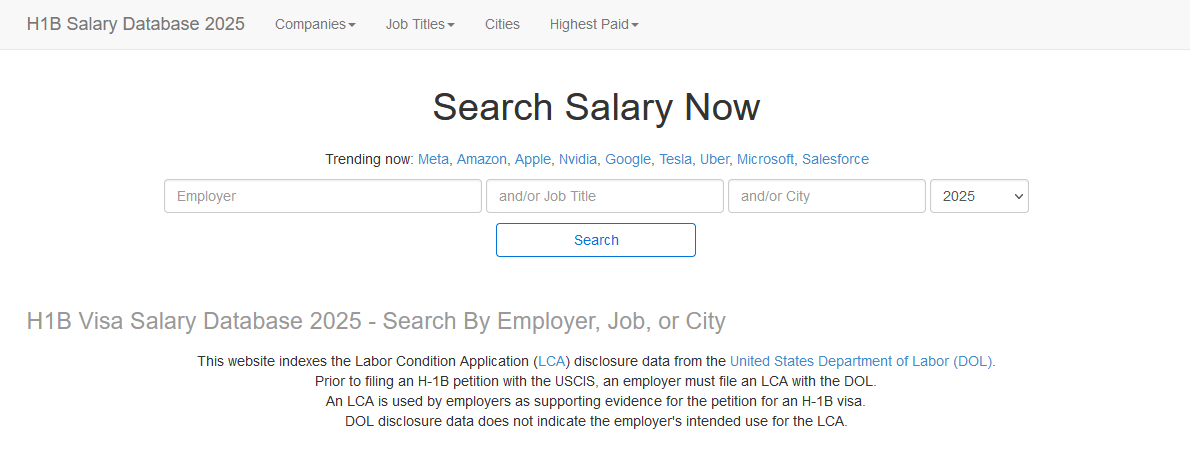Open the Companies dropdown menu
The width and height of the screenshot is (1190, 459).
point(315,24)
